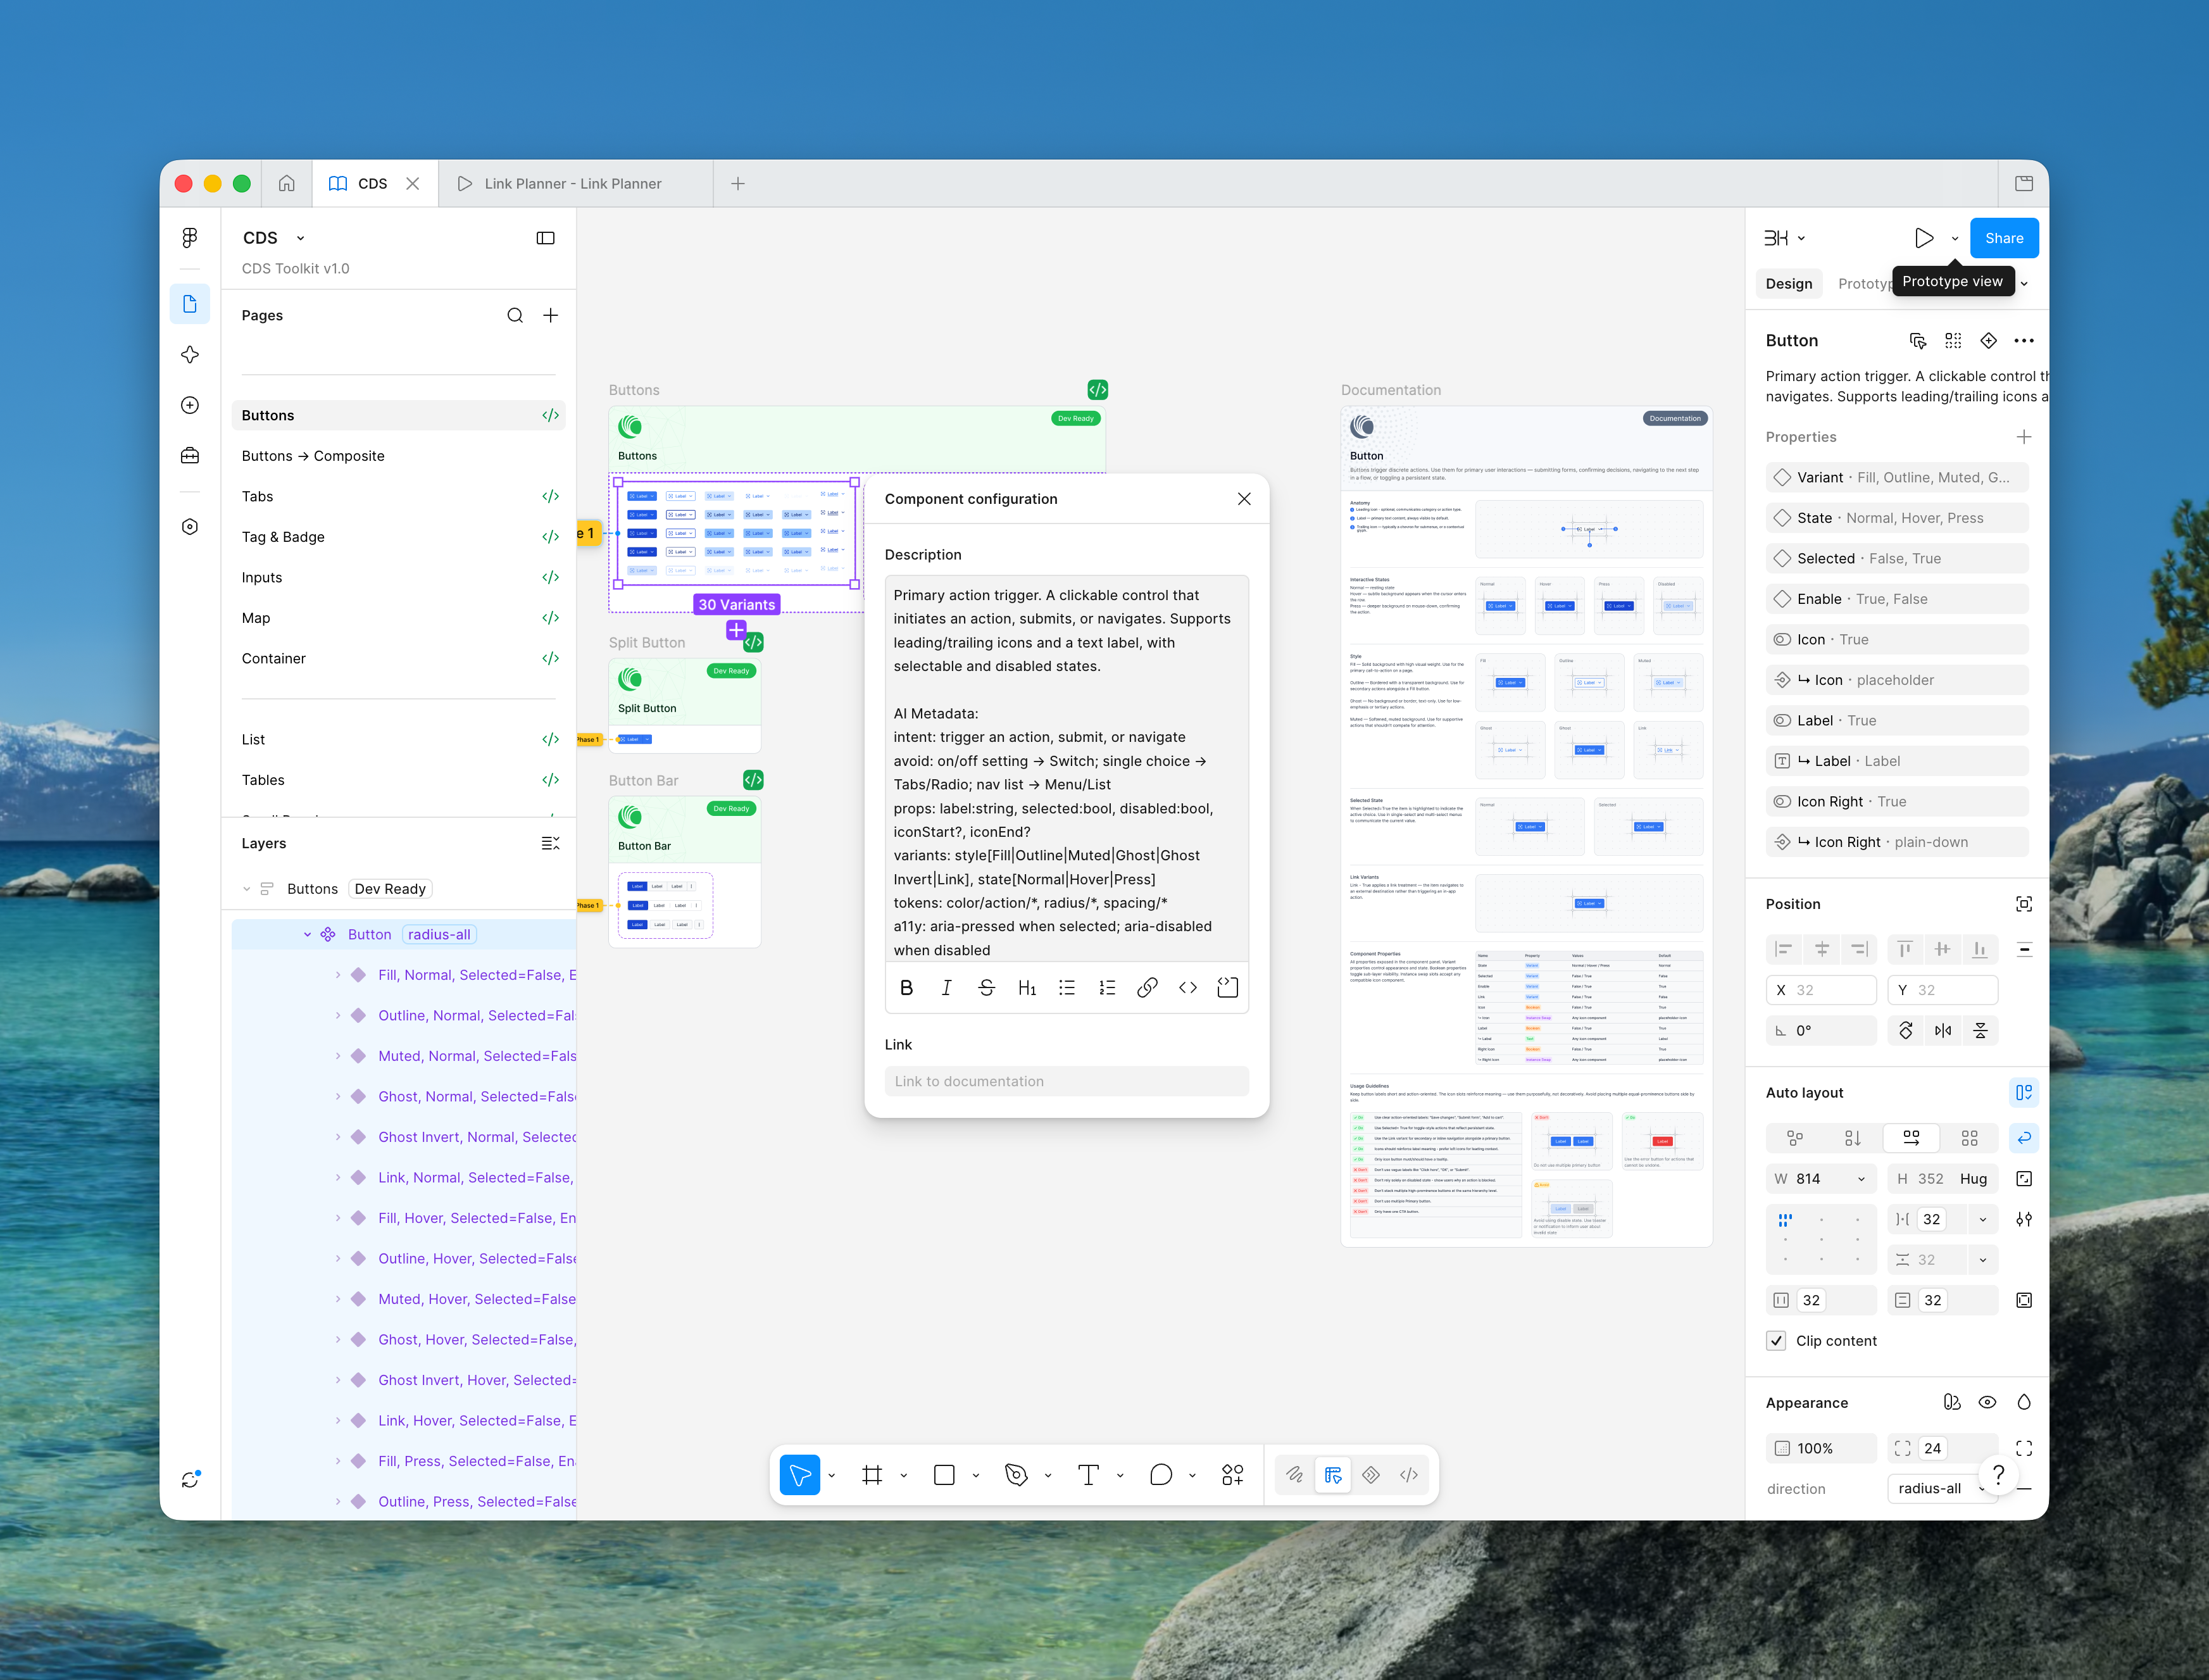Search pages with magnifier icon
Screen dimensions: 2209x1680
(515, 315)
